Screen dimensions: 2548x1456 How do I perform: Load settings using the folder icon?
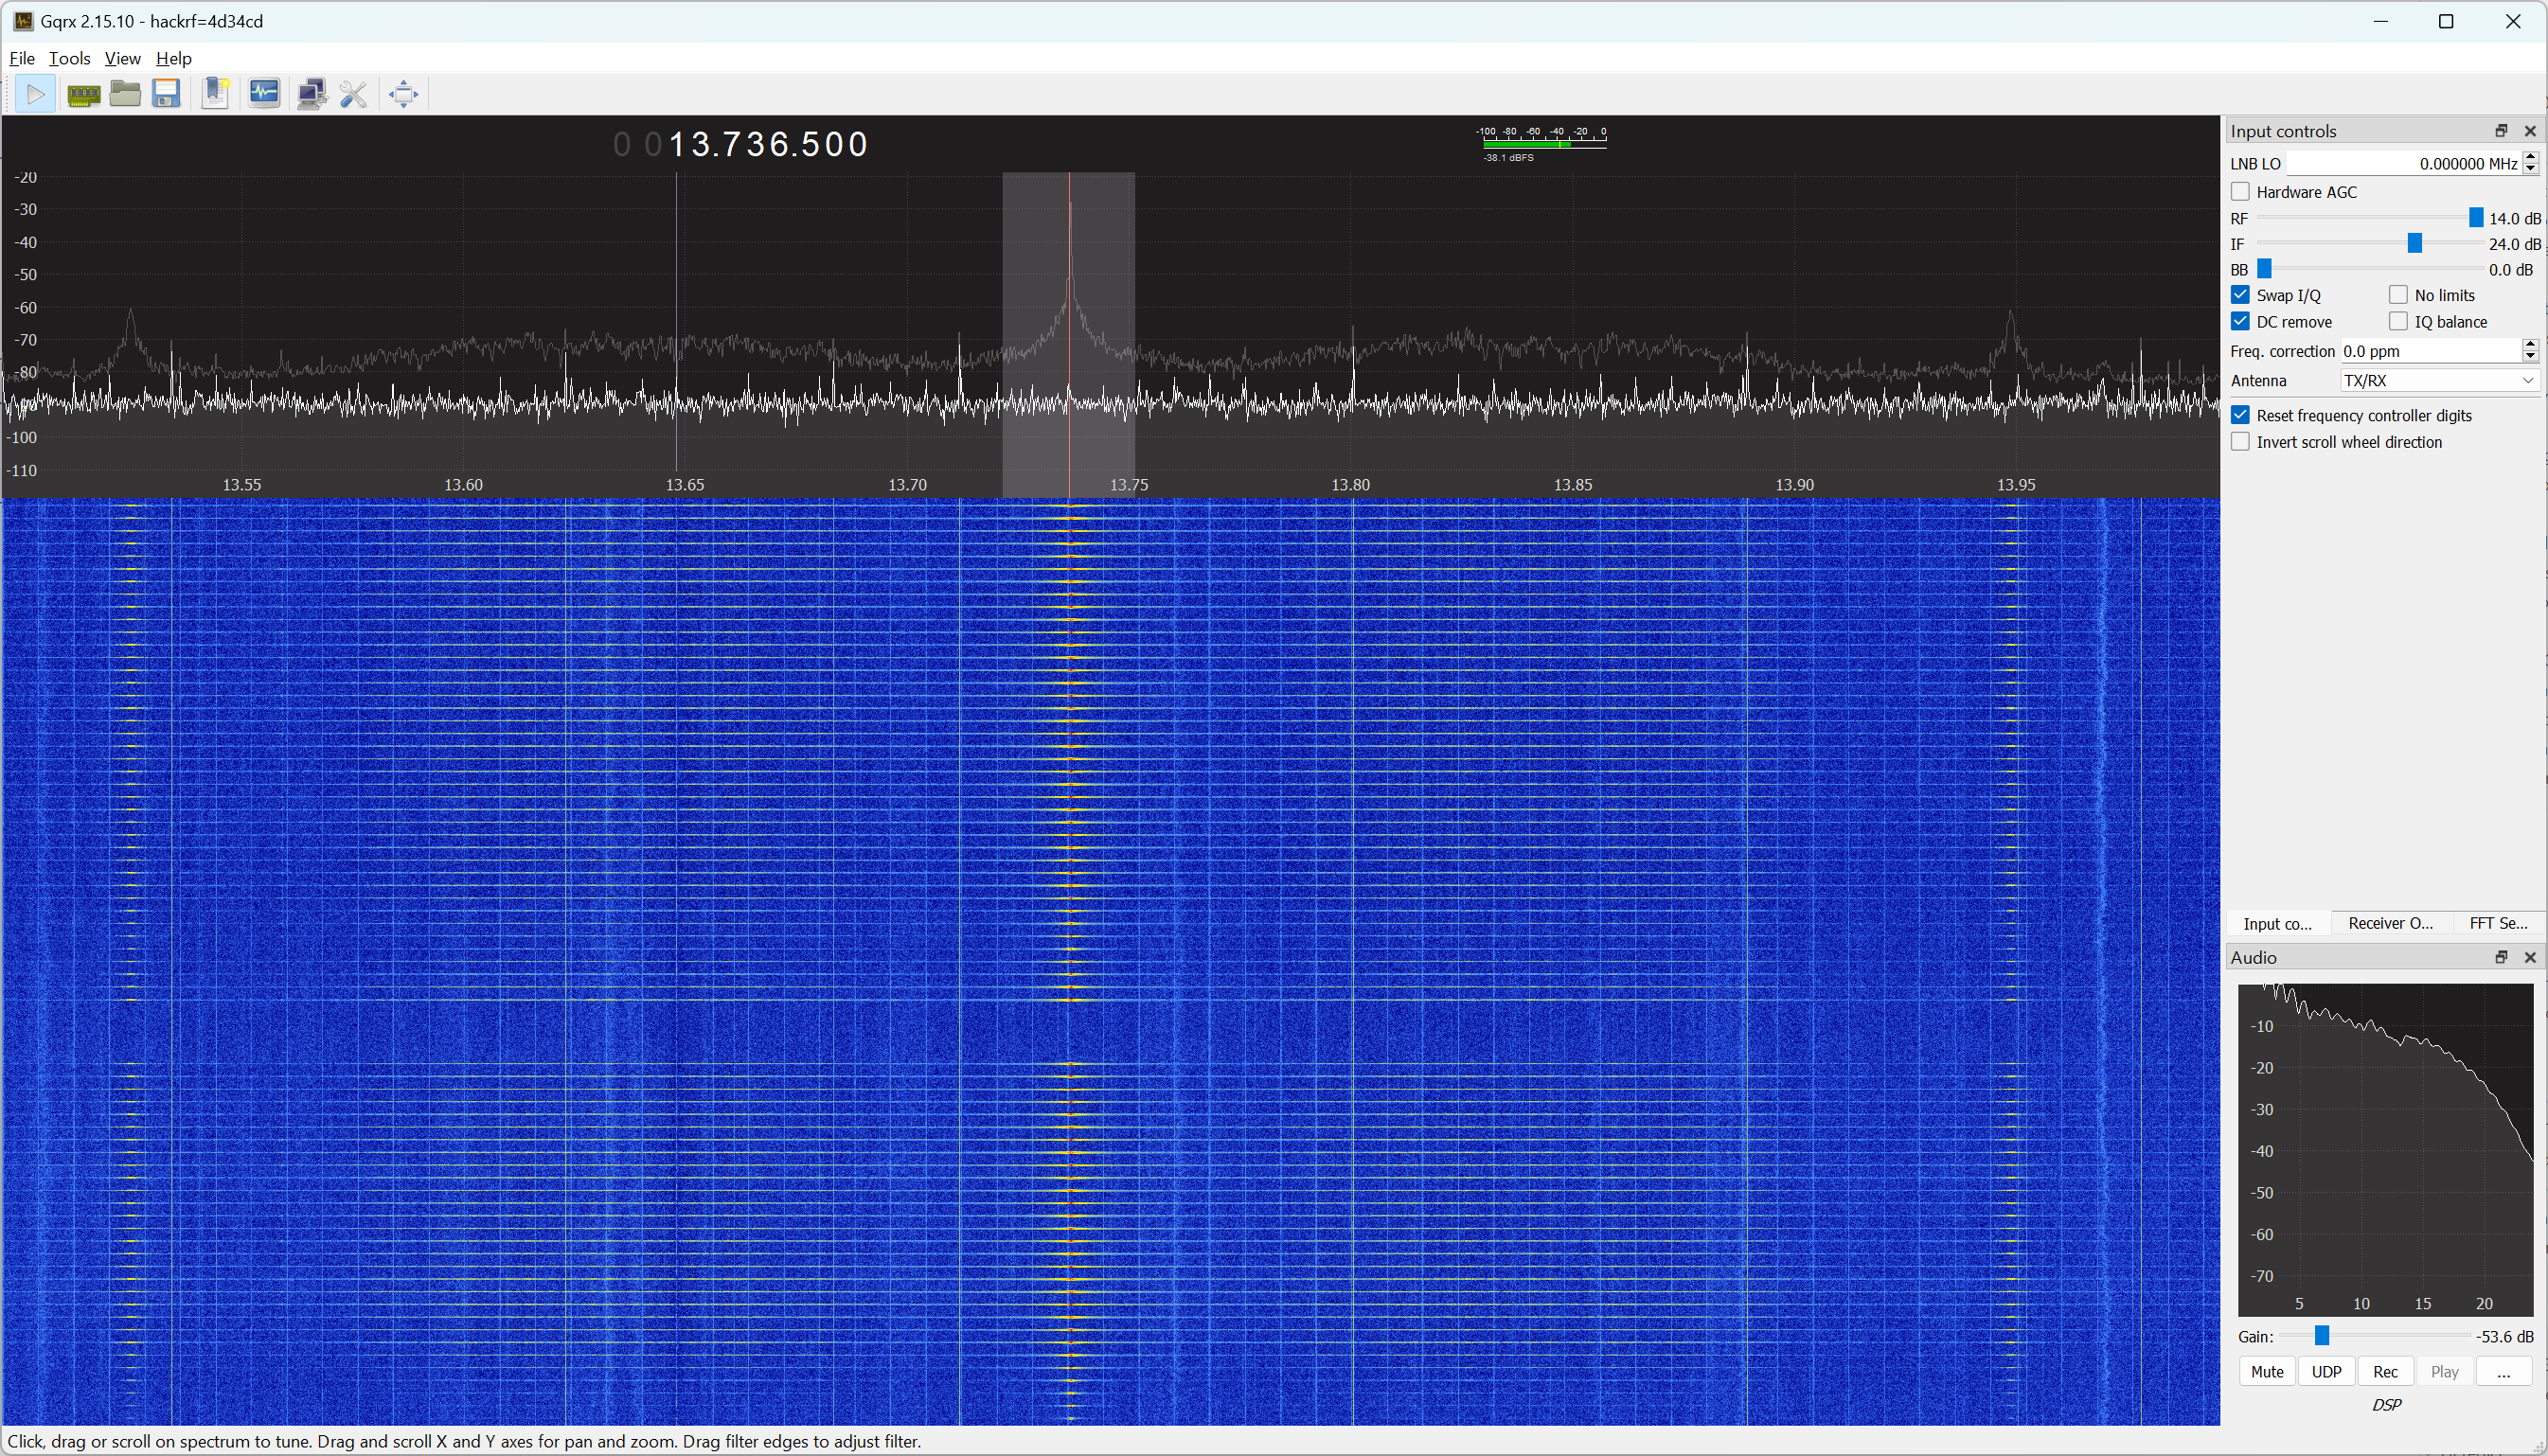[x=125, y=94]
